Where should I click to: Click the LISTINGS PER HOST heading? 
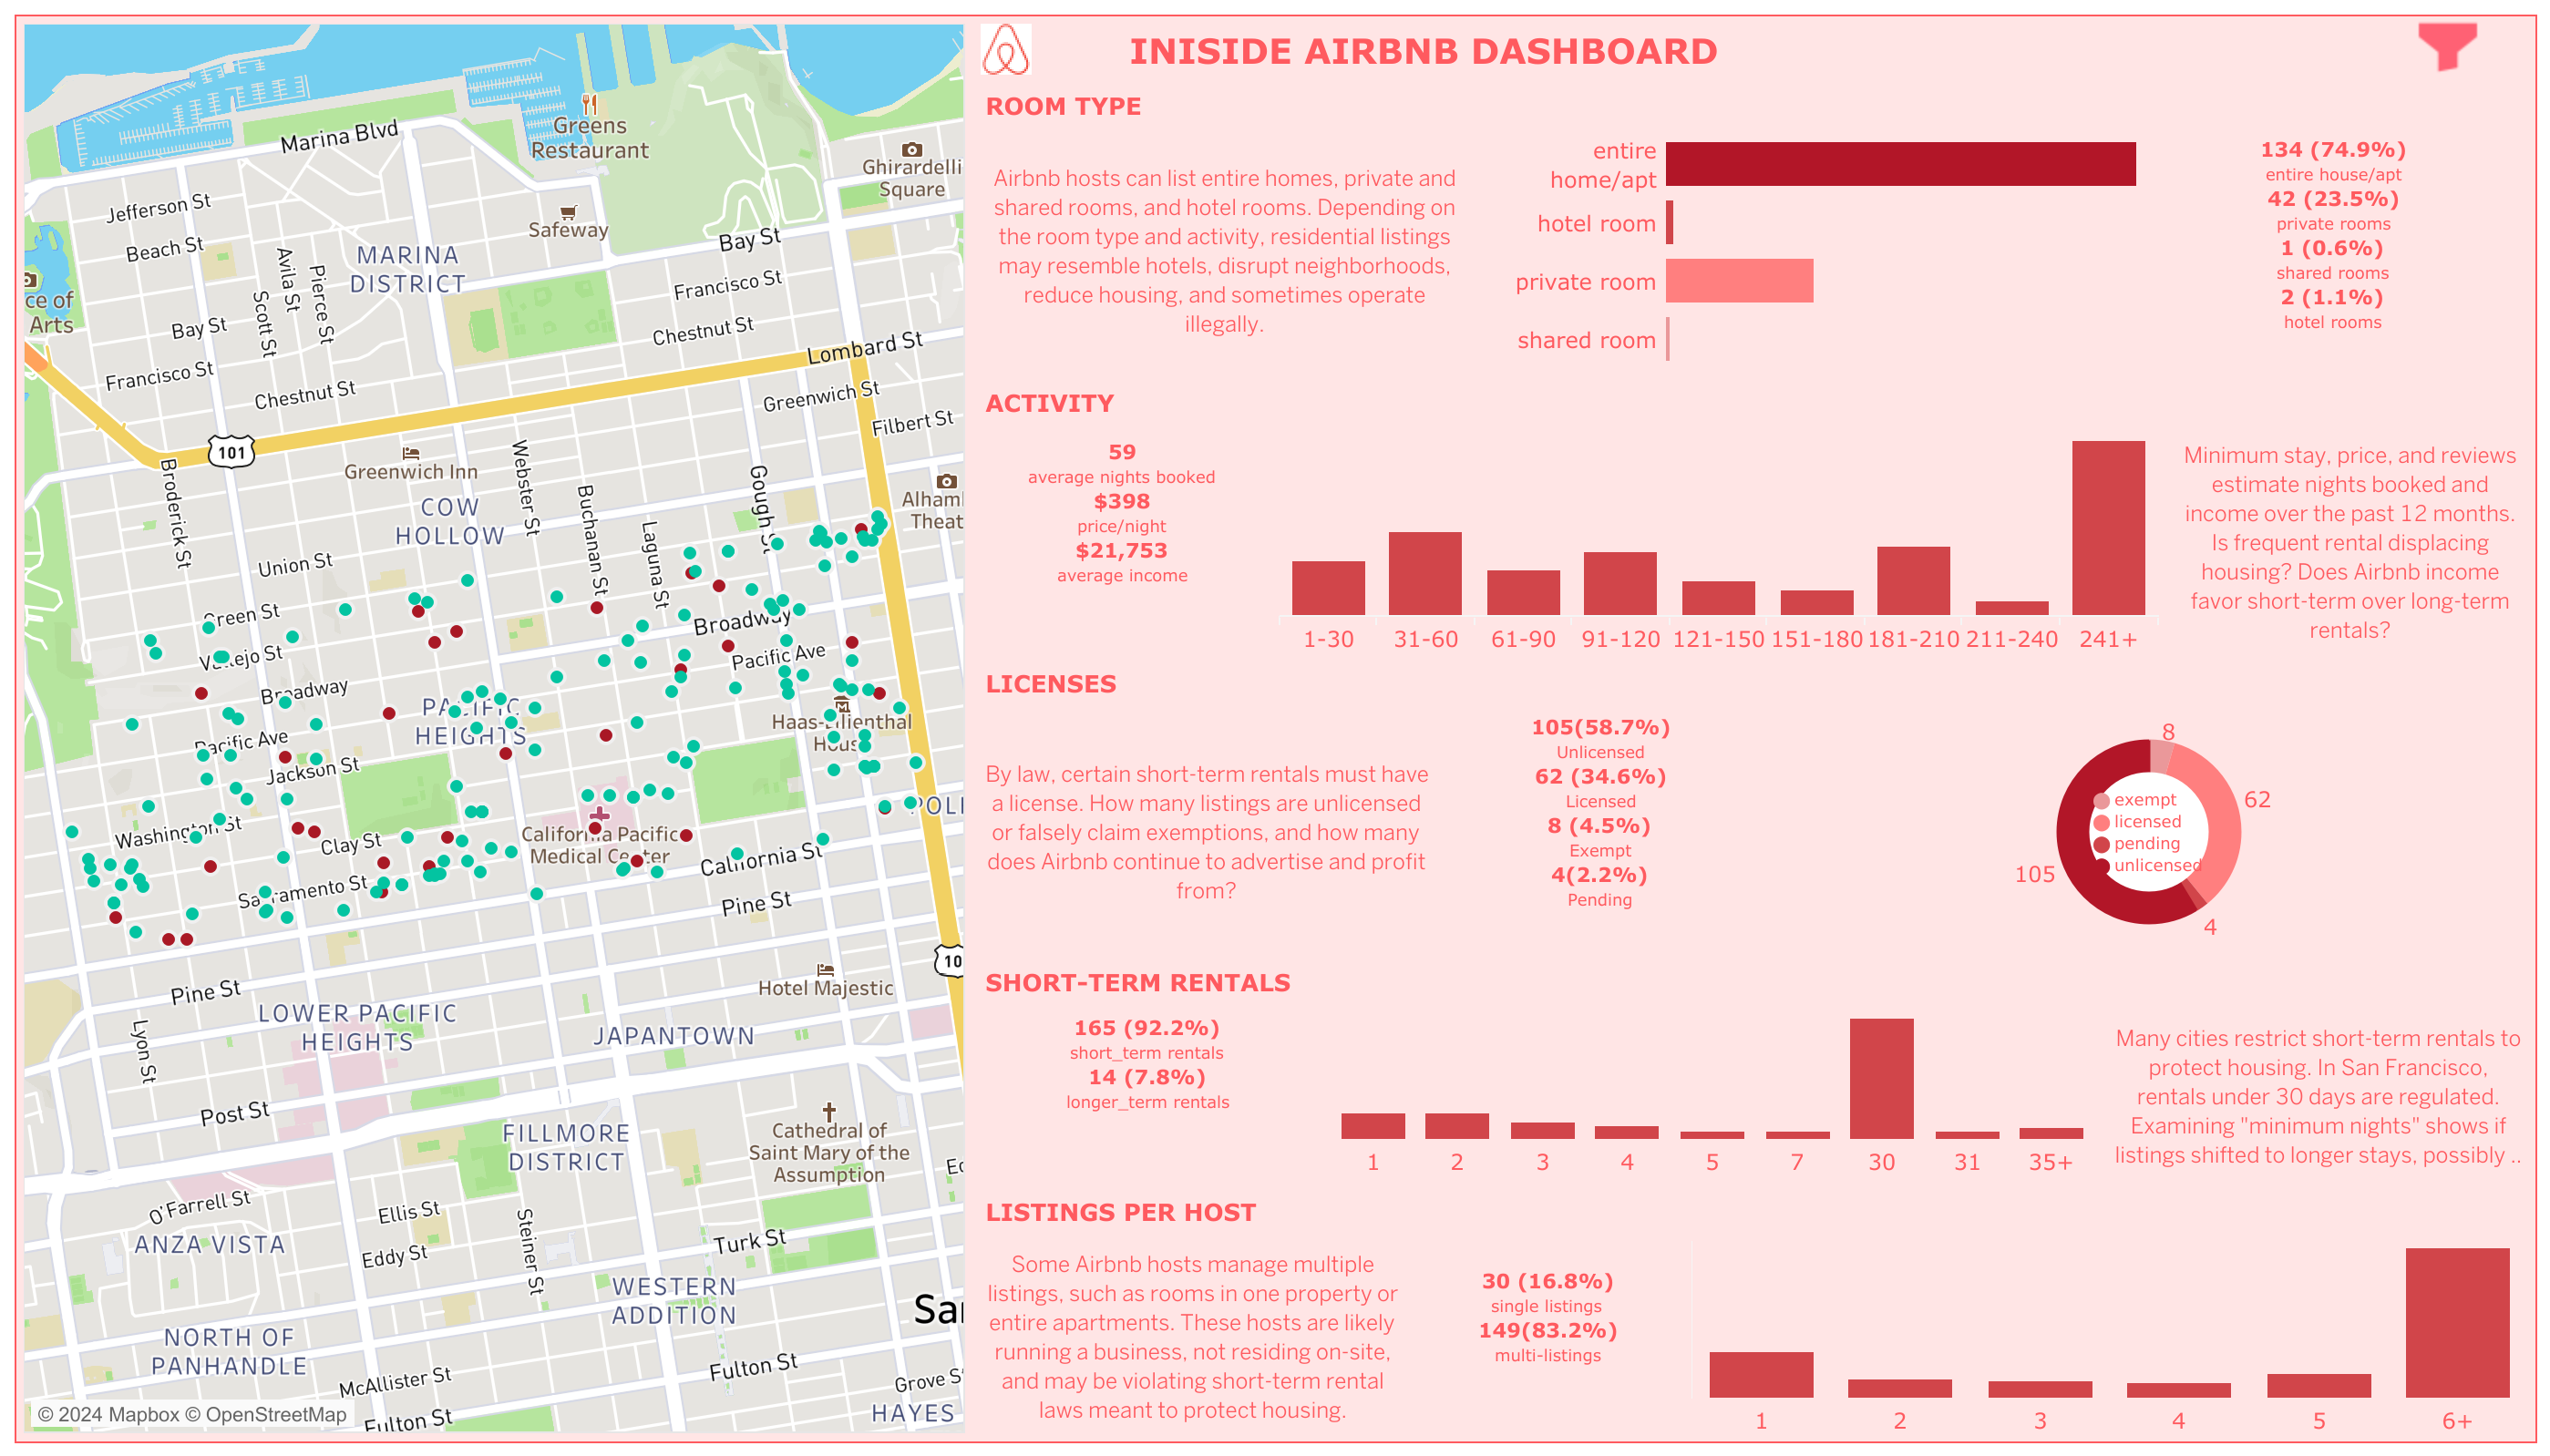1120,1212
